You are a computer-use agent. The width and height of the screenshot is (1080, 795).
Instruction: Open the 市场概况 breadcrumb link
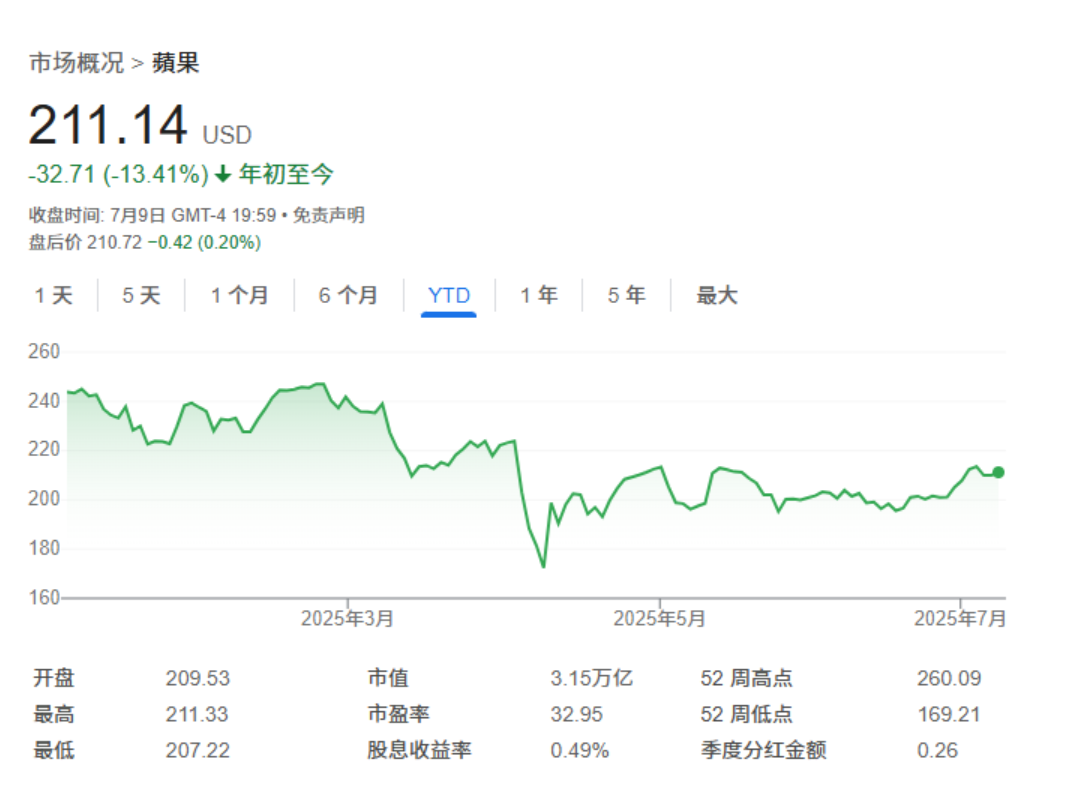[76, 63]
